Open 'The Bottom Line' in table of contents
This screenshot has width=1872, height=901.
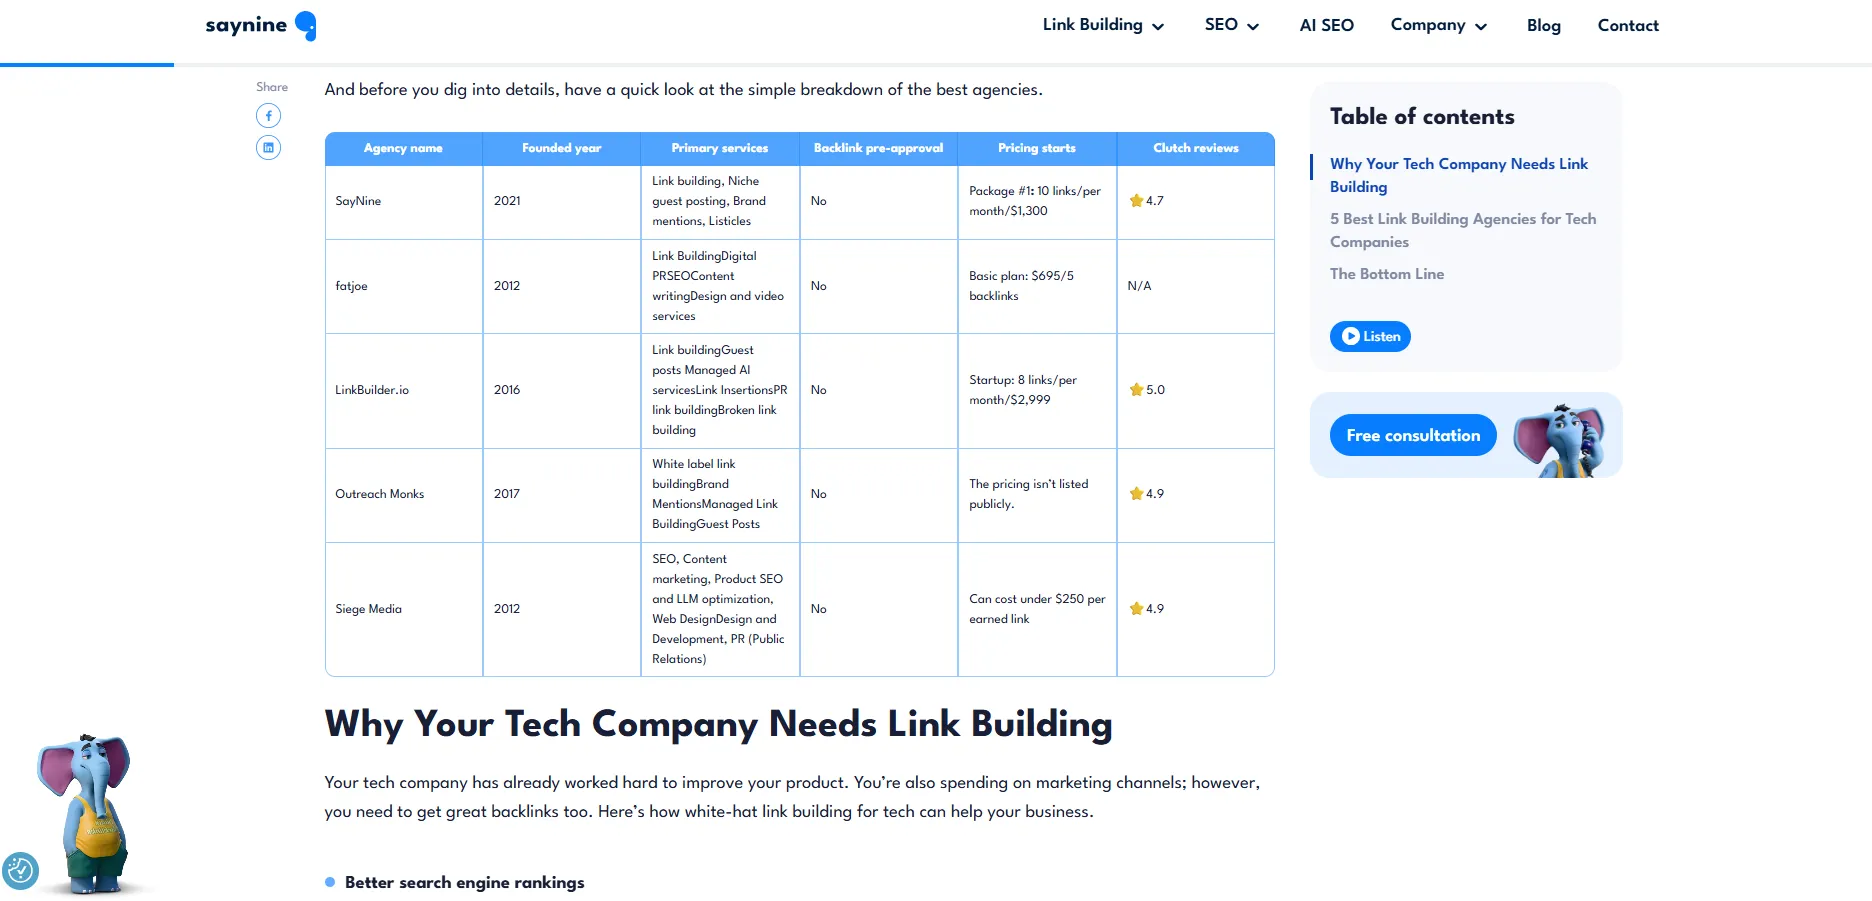(x=1387, y=274)
